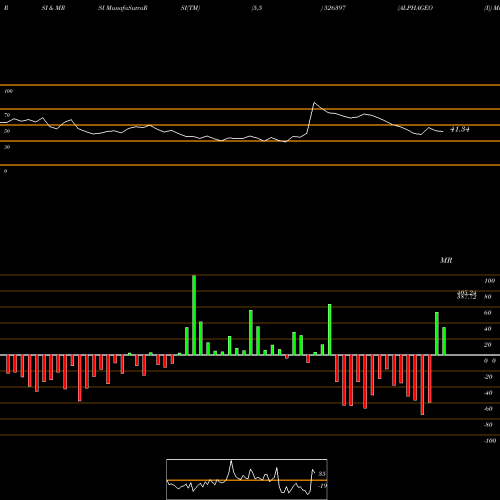500x500 pixels.
Task: Click the -80 label on MR axis
Action: click(x=488, y=425)
